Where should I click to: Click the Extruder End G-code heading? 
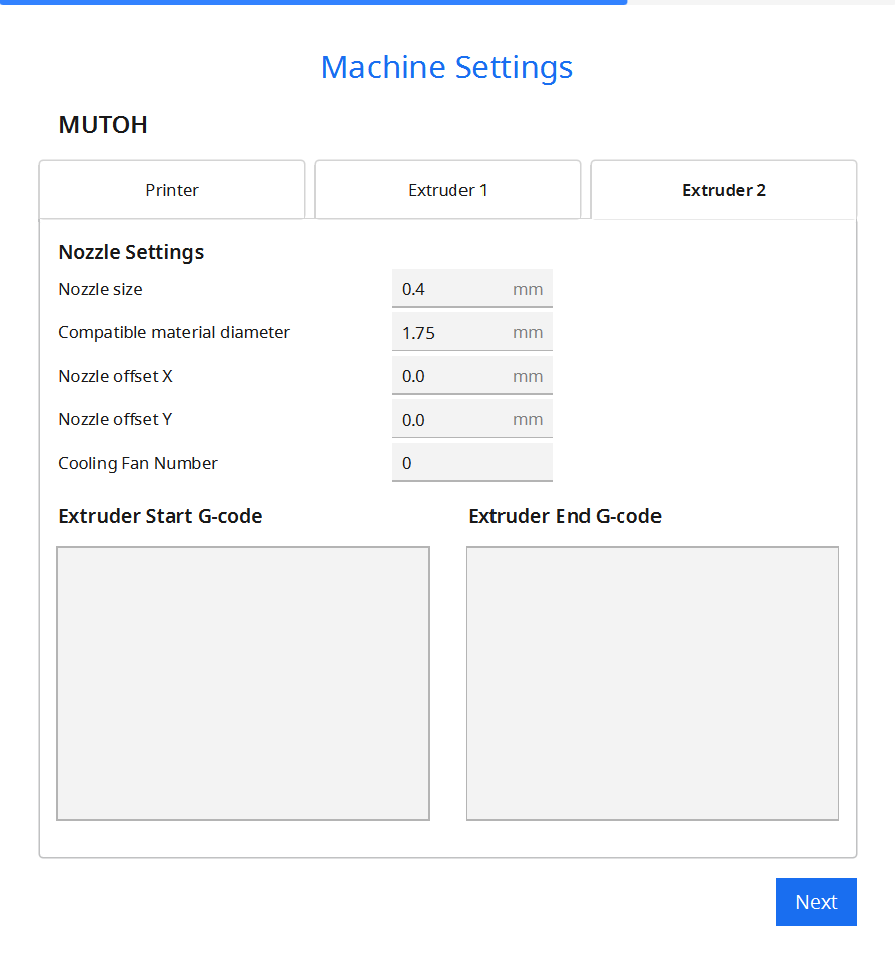tap(565, 516)
